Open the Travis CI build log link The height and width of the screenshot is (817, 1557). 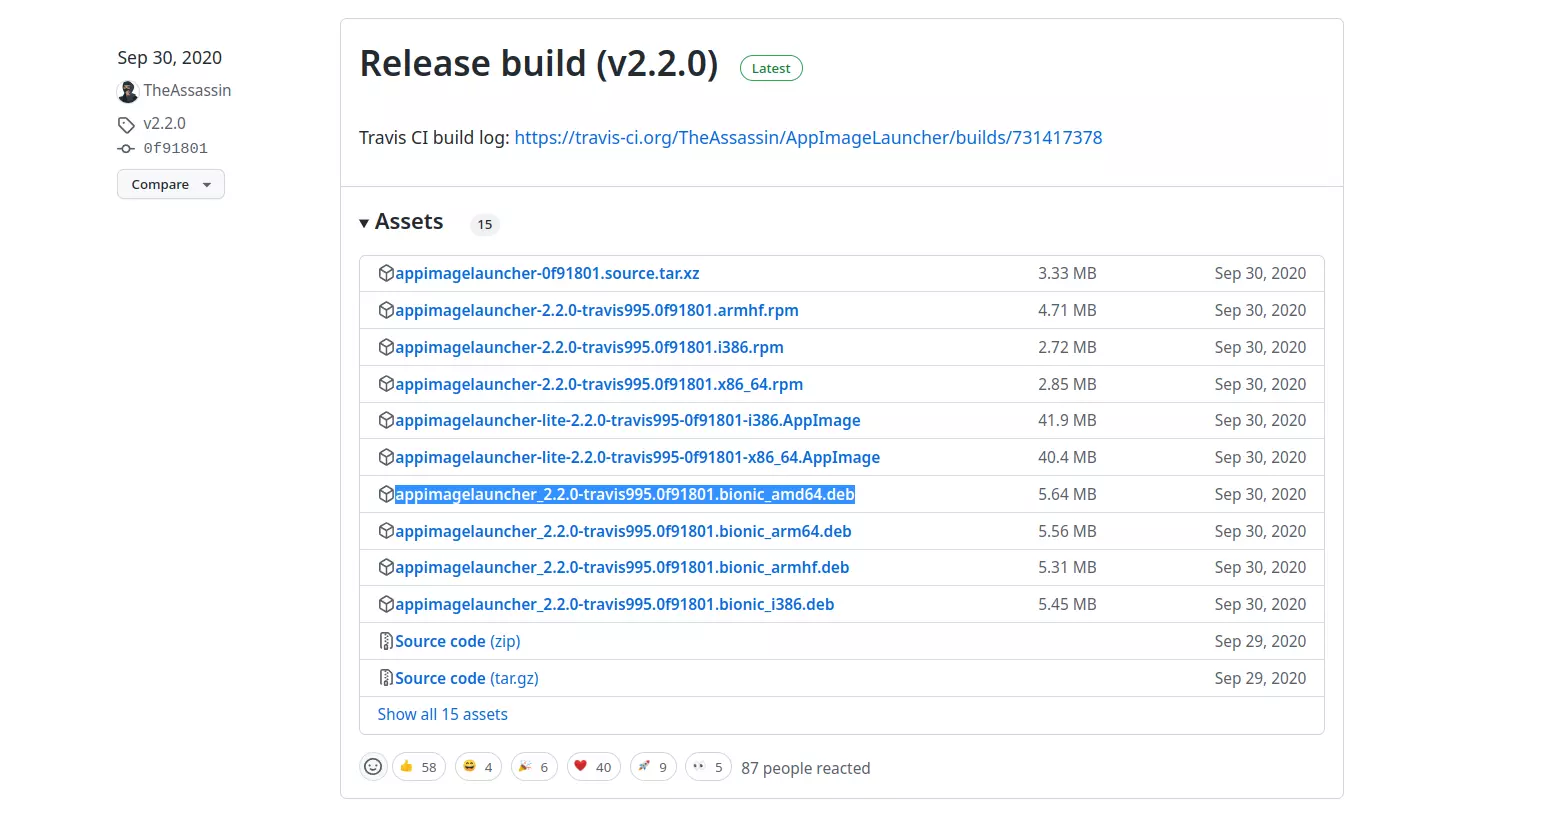click(808, 138)
